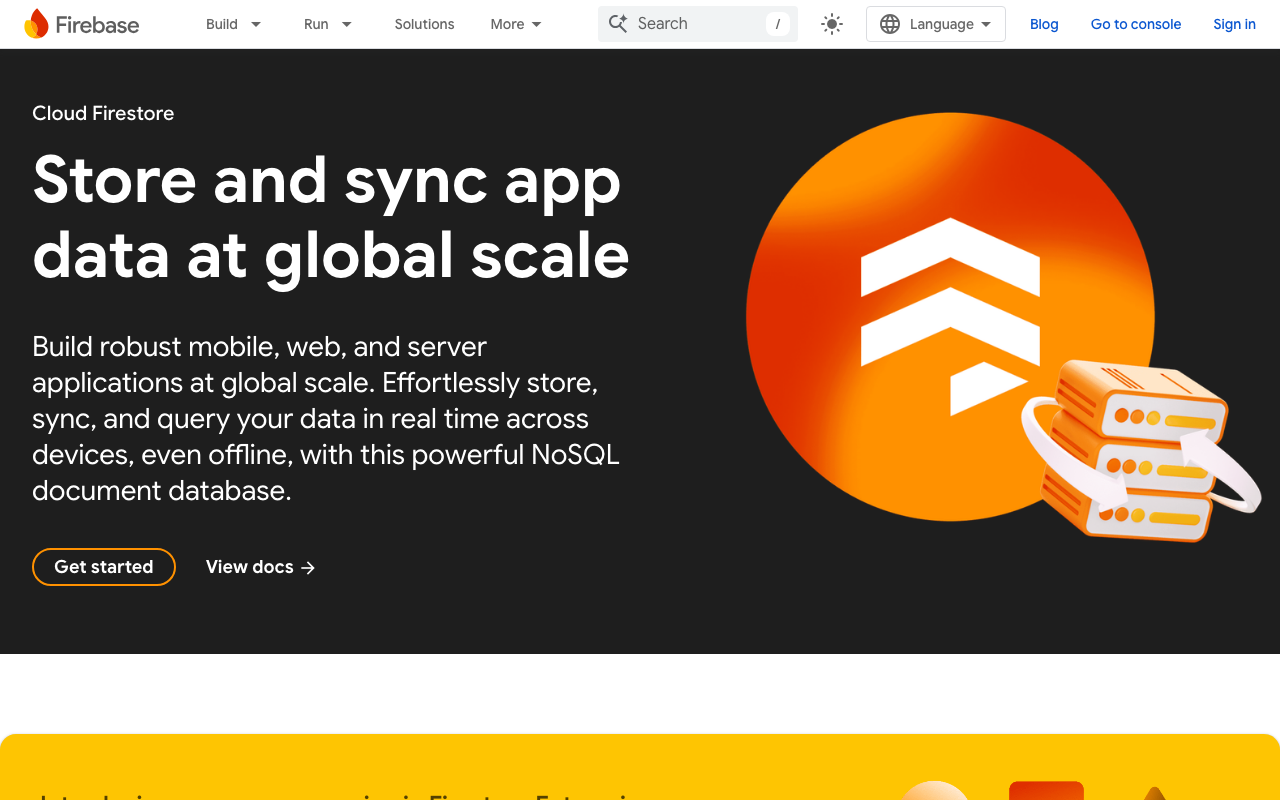Open the View docs link
1280x800 pixels.
pos(260,567)
